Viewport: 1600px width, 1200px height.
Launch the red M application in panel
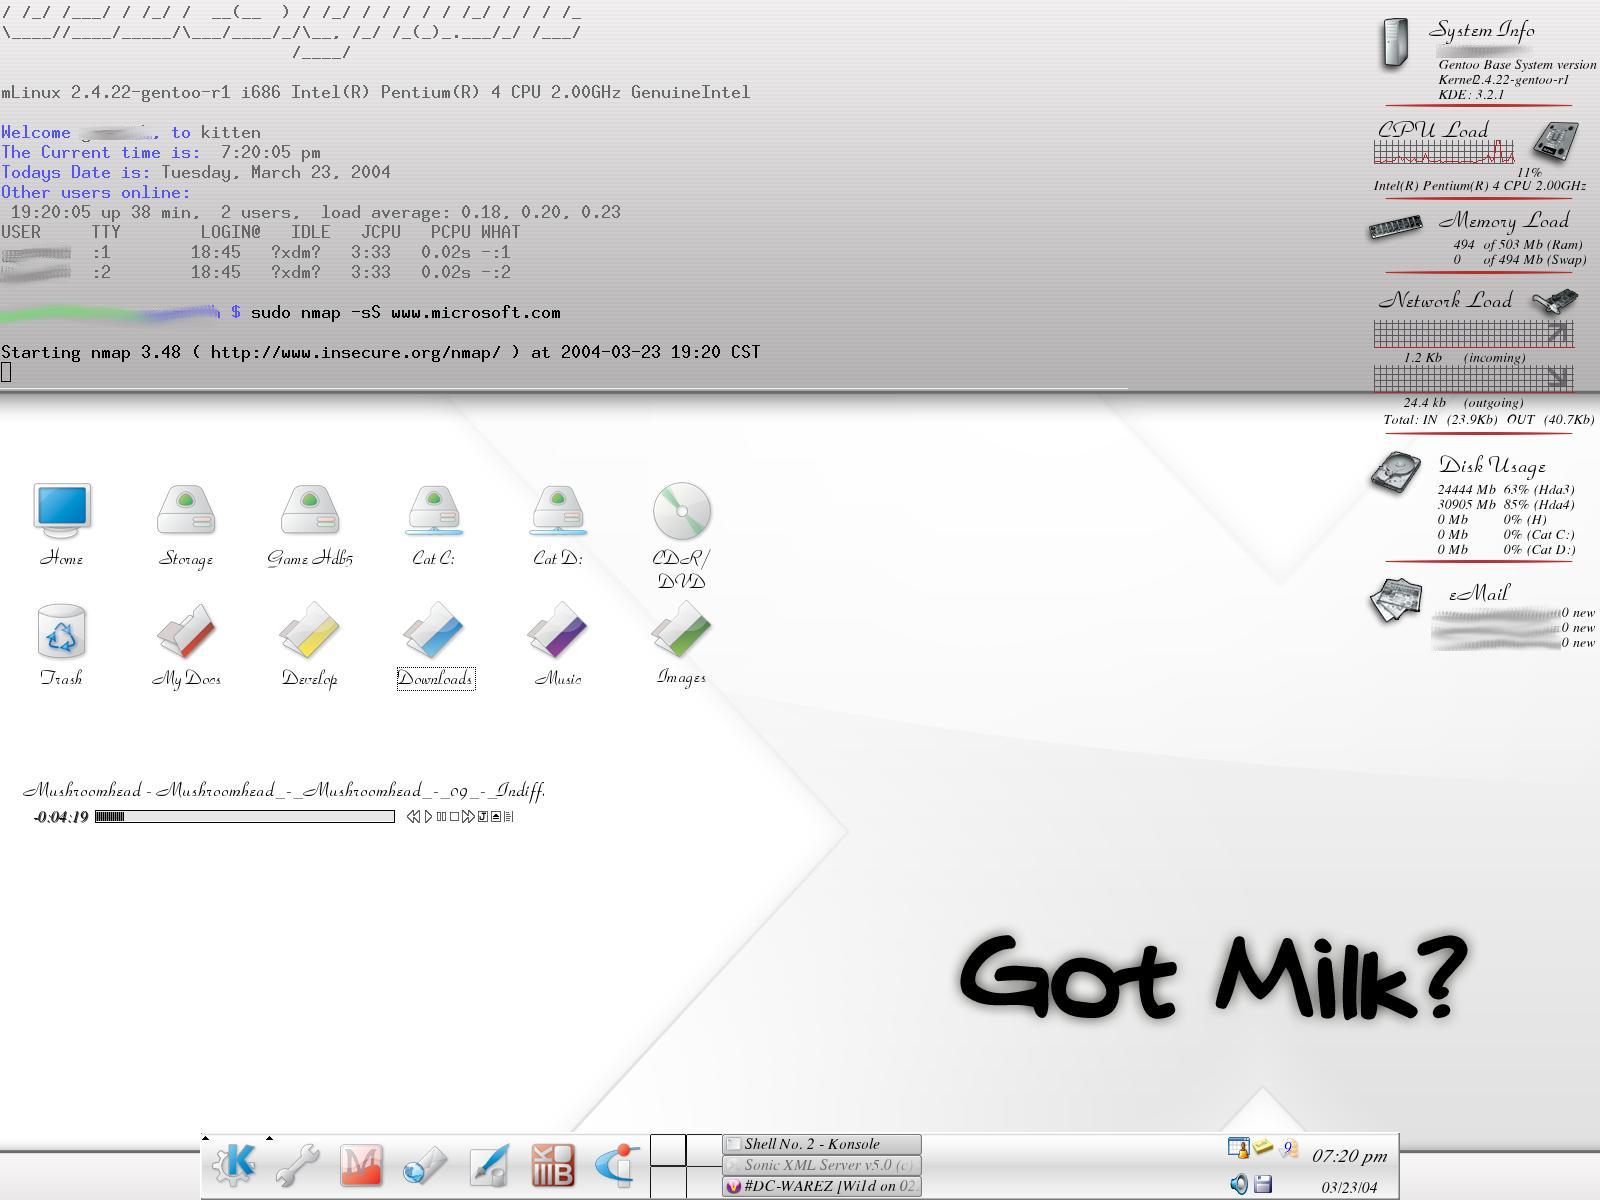tap(361, 1166)
